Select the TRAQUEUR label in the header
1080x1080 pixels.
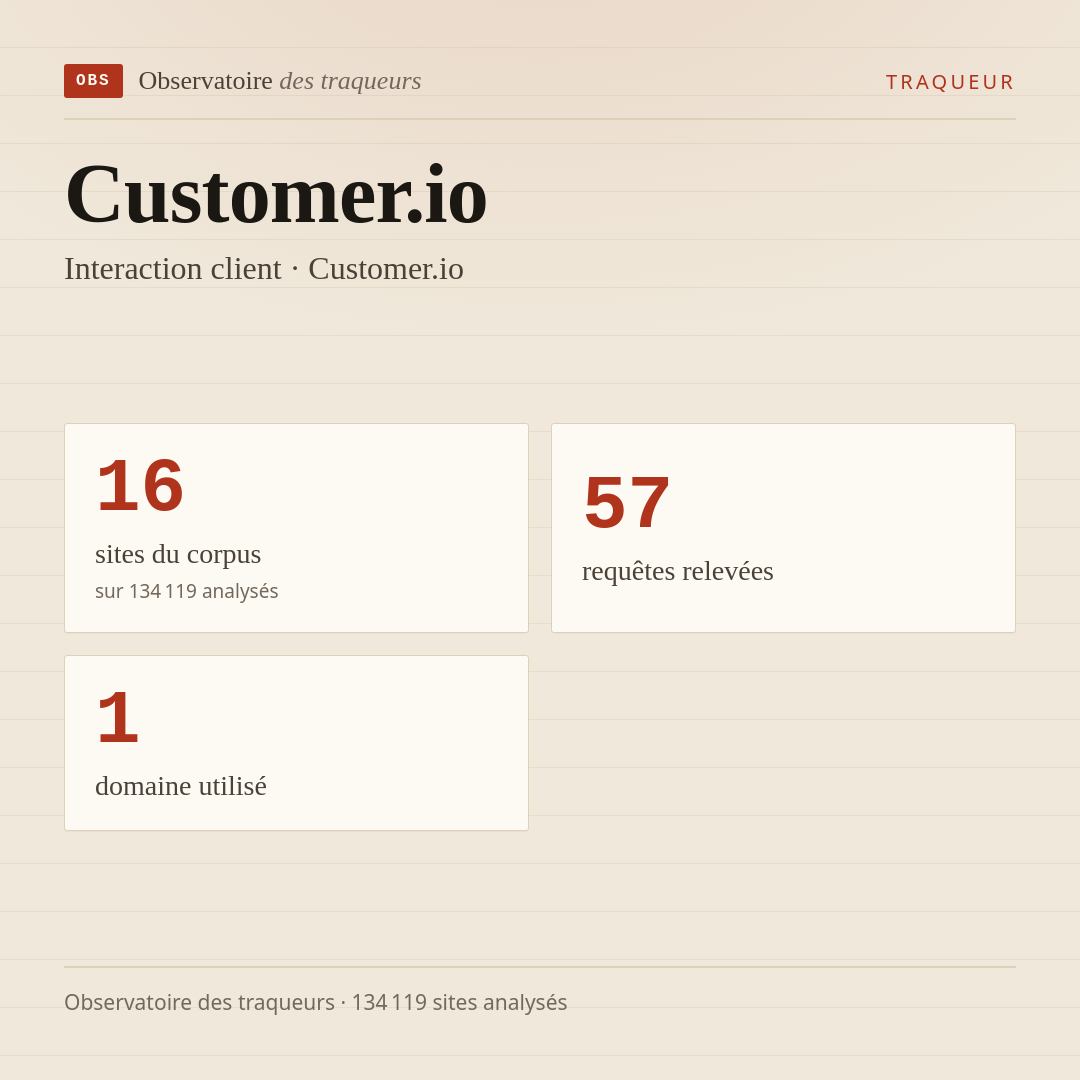tap(950, 82)
